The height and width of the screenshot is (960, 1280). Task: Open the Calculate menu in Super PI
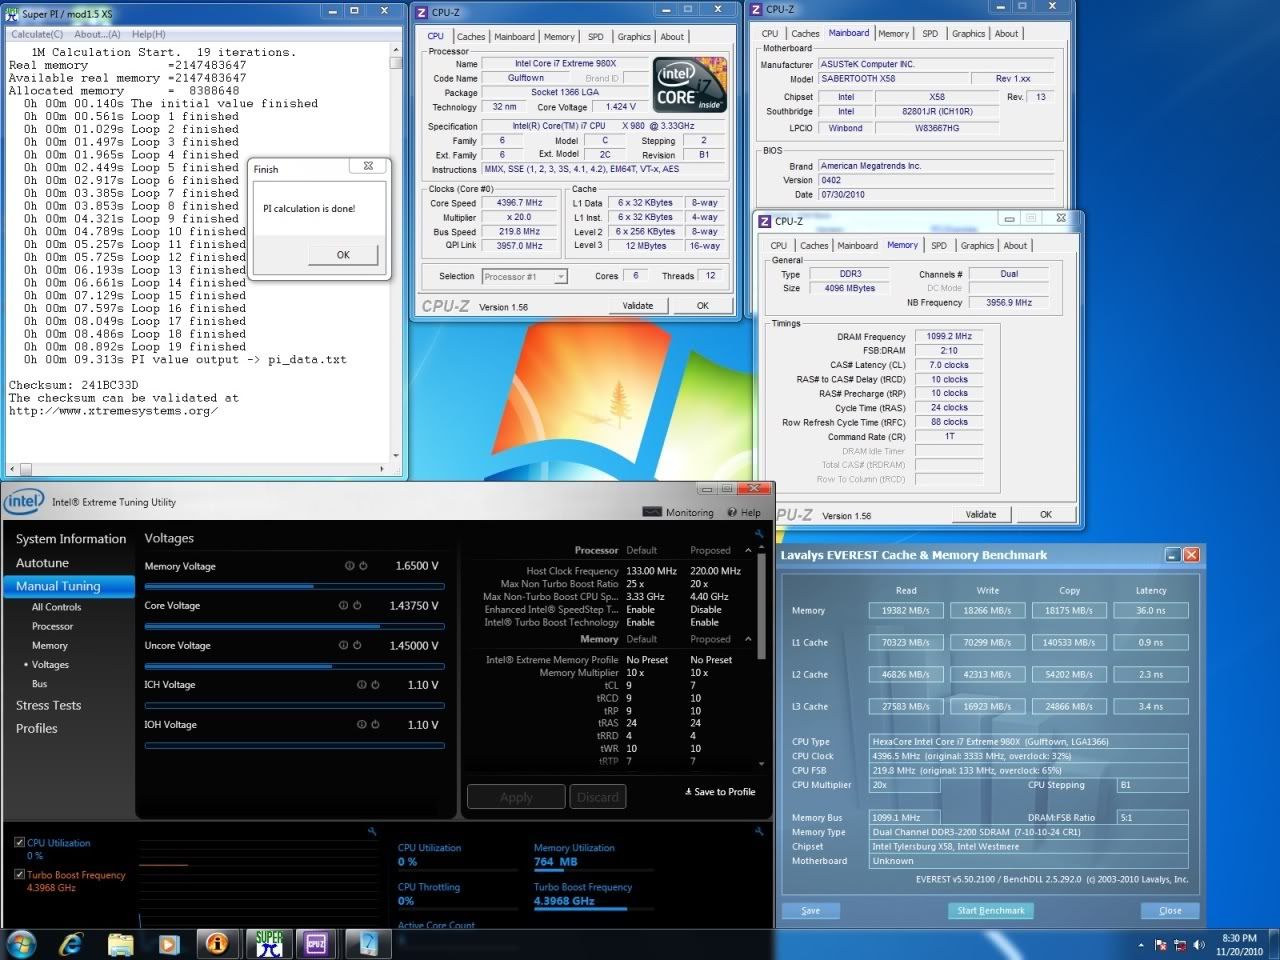(36, 34)
